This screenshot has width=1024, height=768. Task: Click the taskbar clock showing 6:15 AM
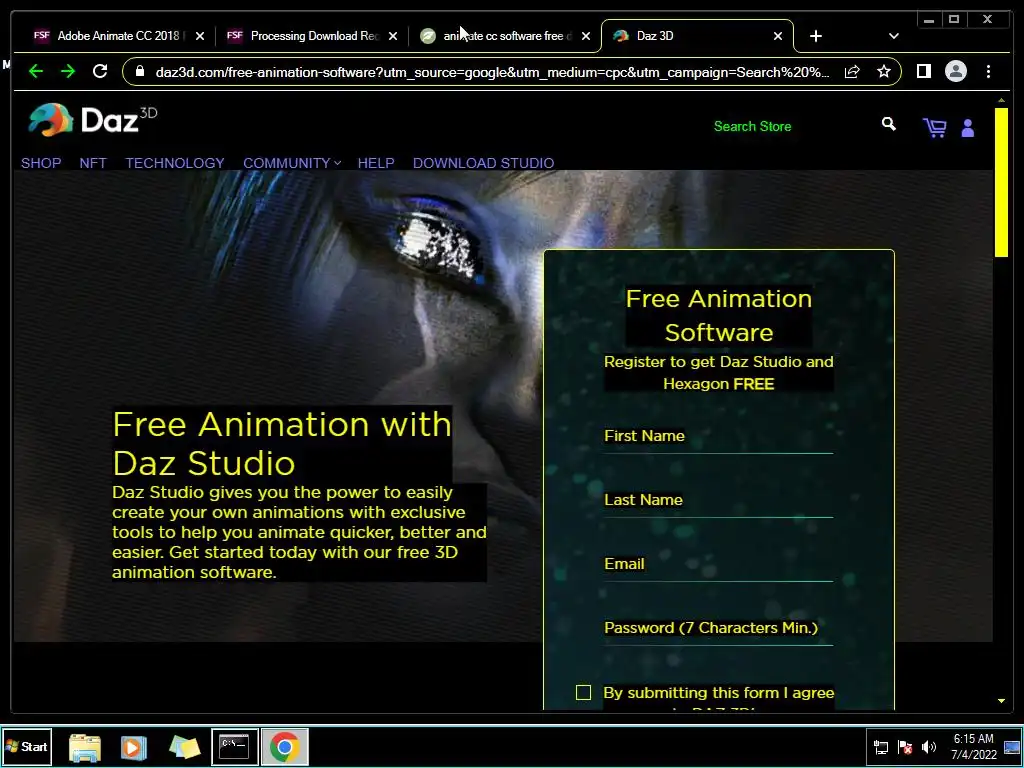[973, 746]
